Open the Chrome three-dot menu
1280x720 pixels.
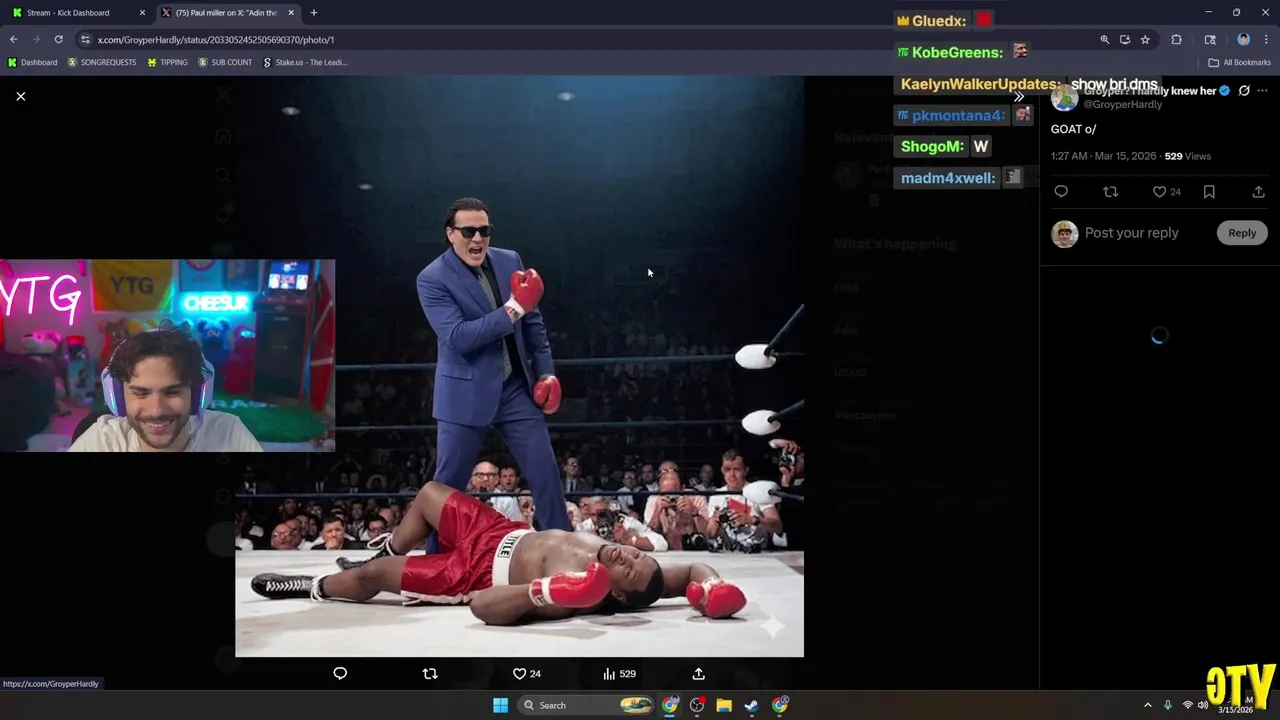pyautogui.click(x=1266, y=40)
